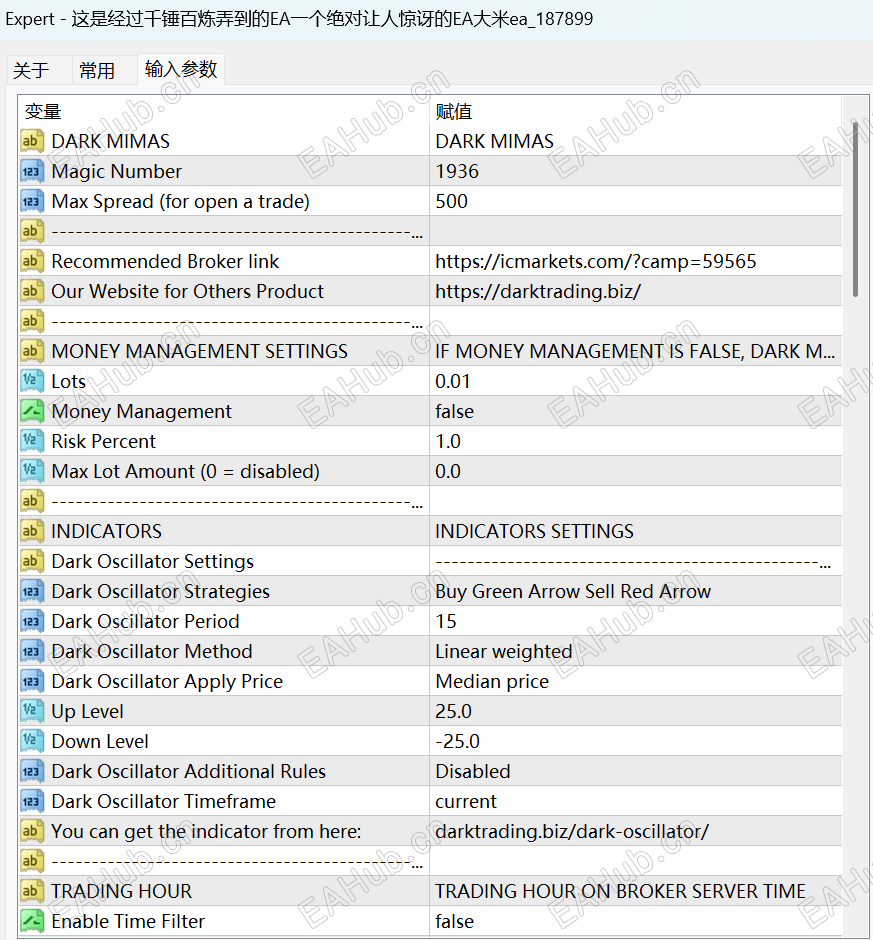Click the icon beside Dark Oscillator Additional Rules
Screen dimensions: 873x940
(32, 771)
